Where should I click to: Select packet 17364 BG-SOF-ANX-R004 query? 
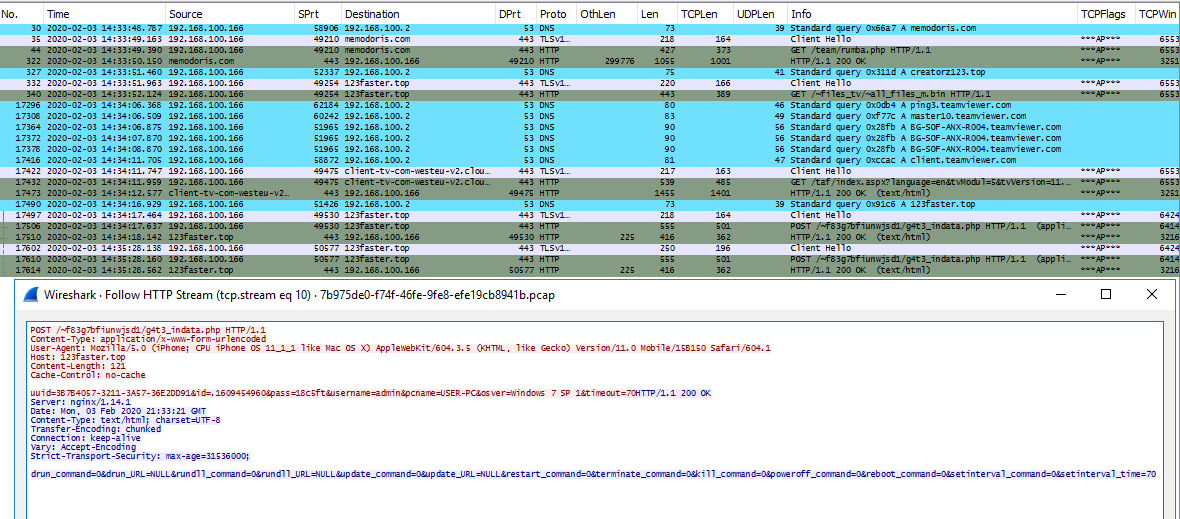[x=590, y=126]
